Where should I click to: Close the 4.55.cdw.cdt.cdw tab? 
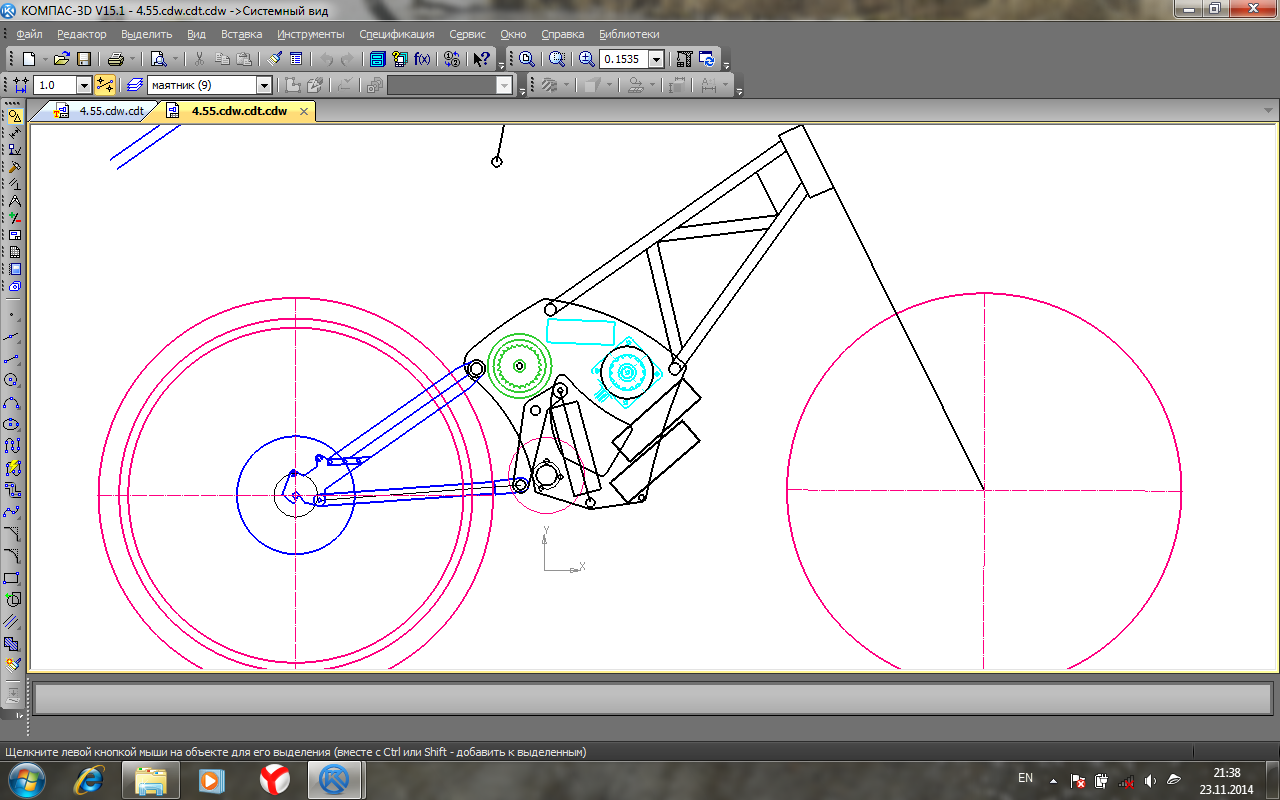coord(304,111)
